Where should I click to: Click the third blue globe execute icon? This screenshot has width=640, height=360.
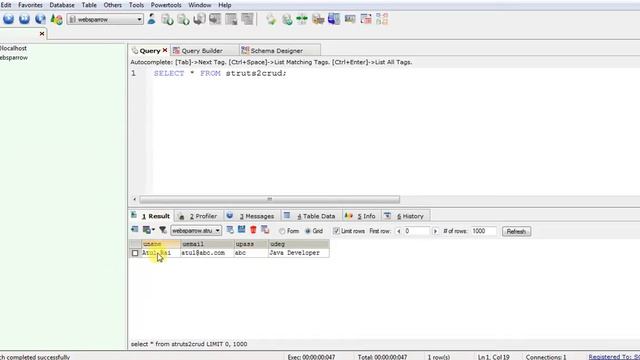(x=40, y=19)
